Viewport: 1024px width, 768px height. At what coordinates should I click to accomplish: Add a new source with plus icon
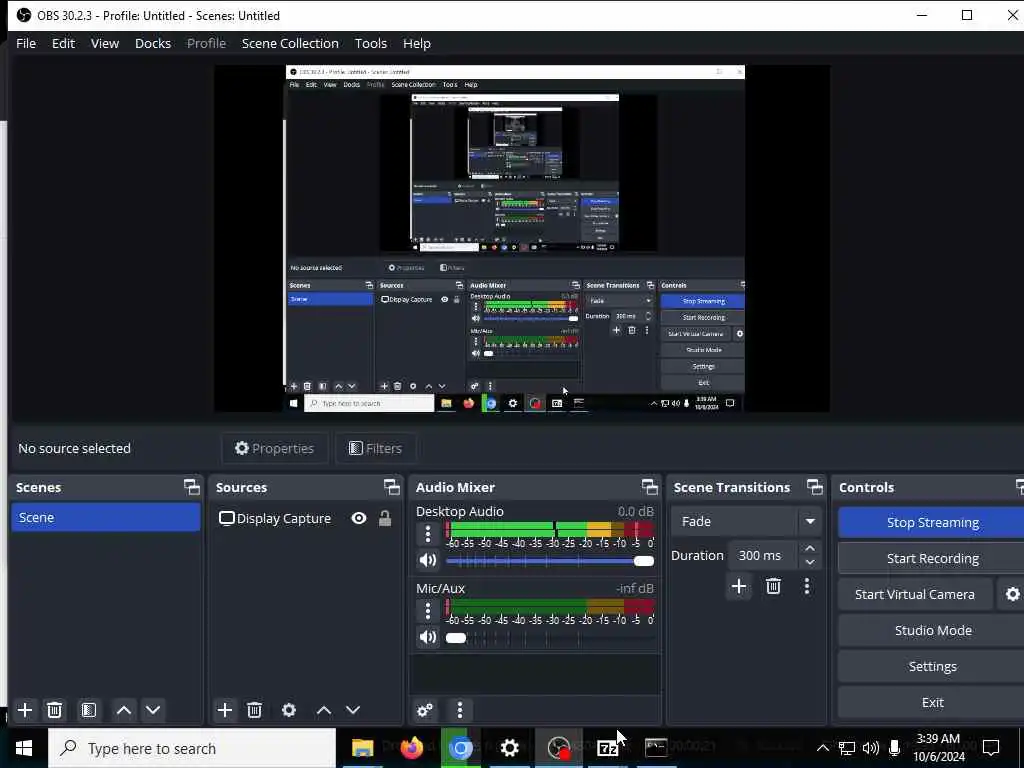pyautogui.click(x=225, y=710)
